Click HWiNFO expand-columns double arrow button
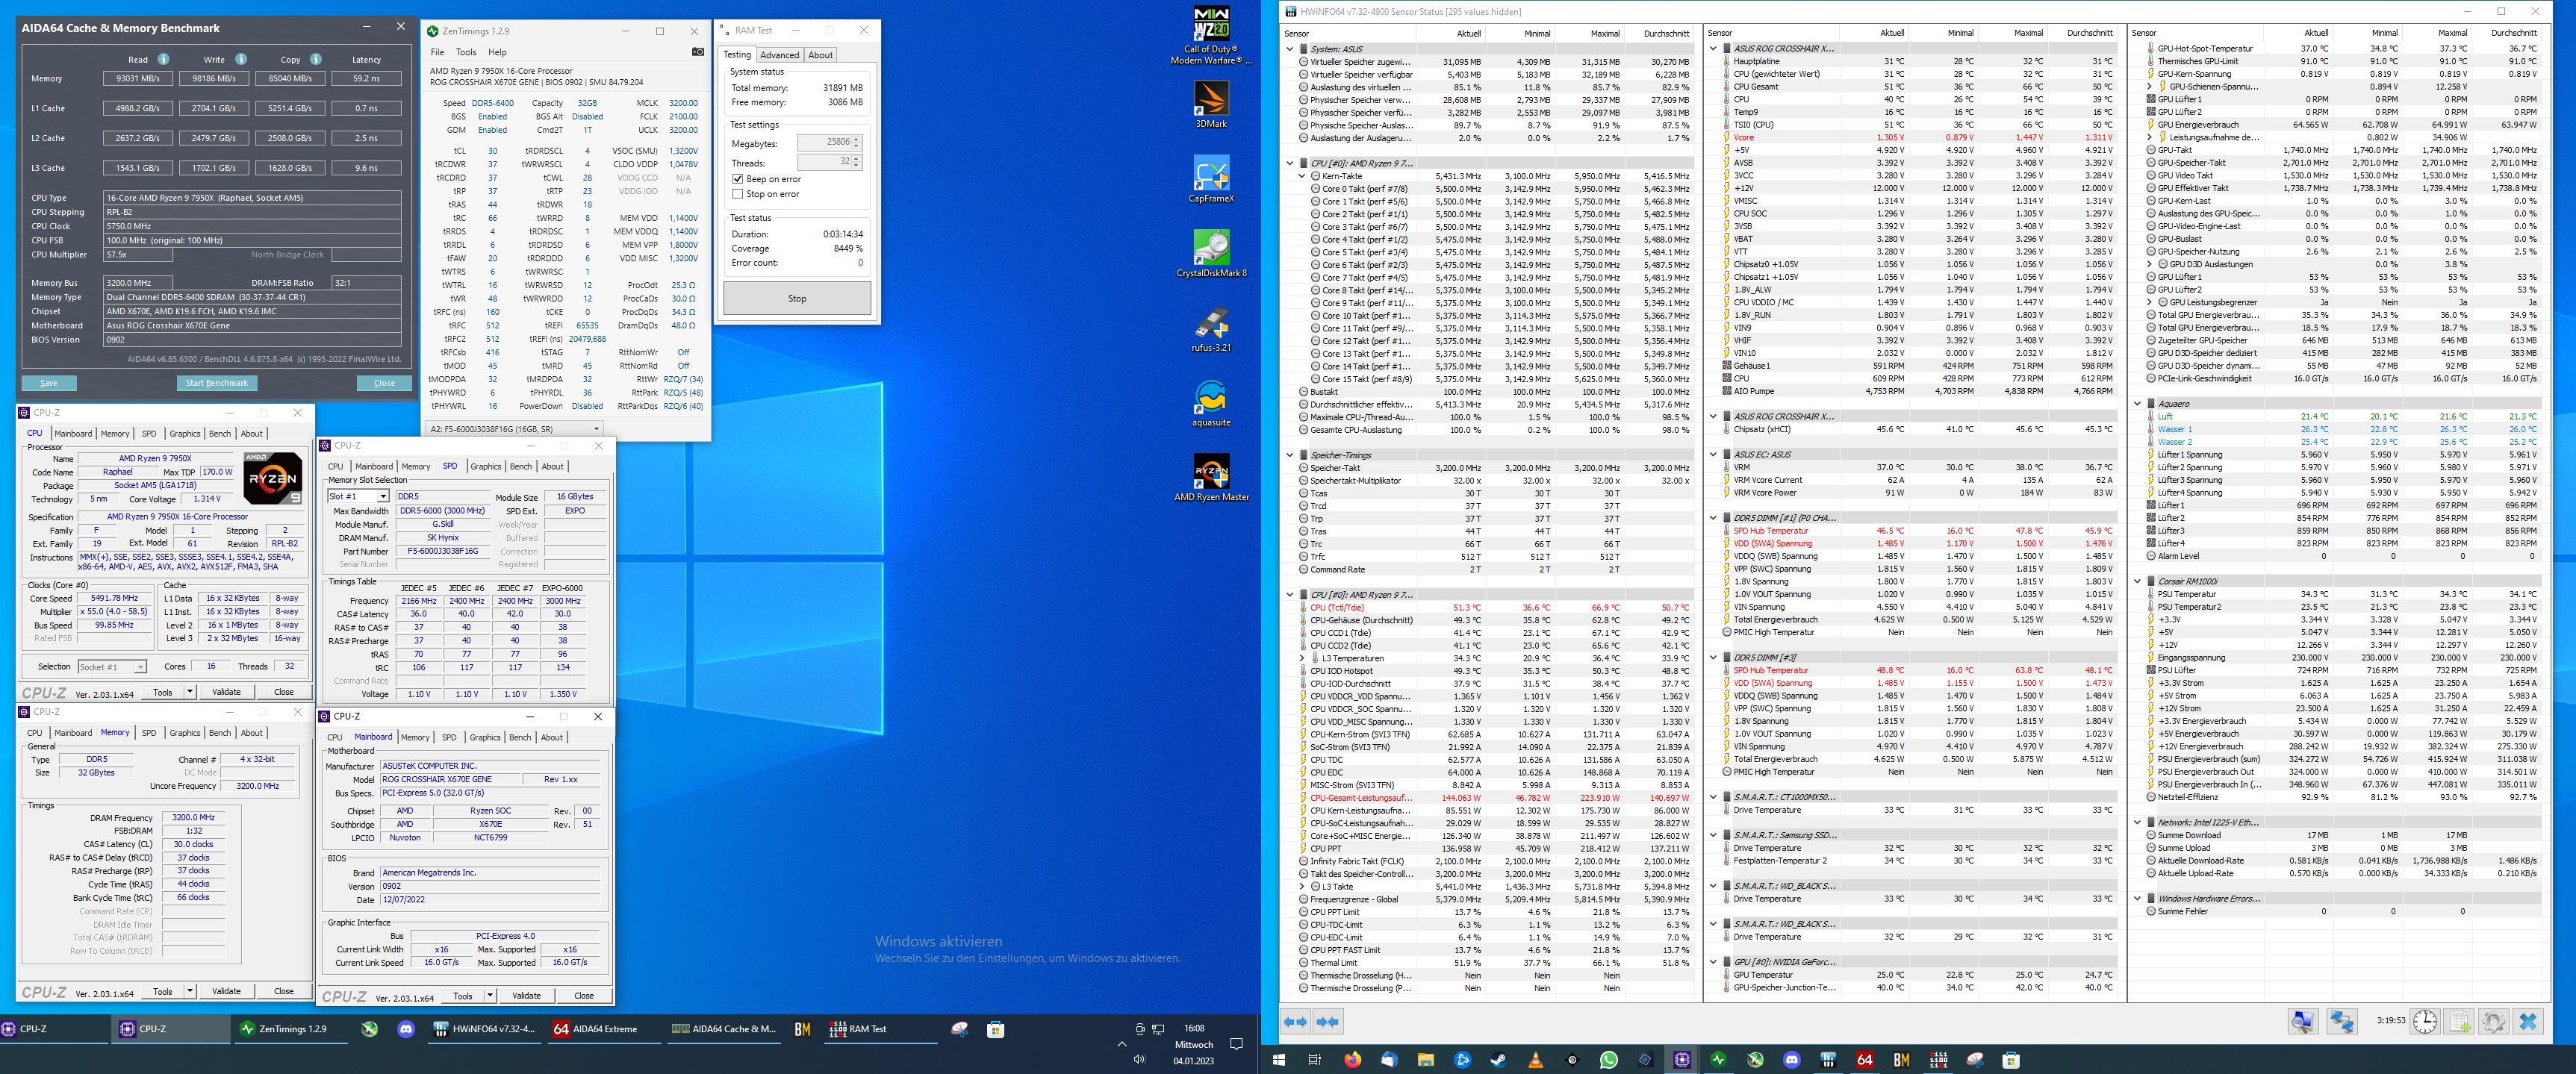The height and width of the screenshot is (1074, 2576). click(1295, 1021)
